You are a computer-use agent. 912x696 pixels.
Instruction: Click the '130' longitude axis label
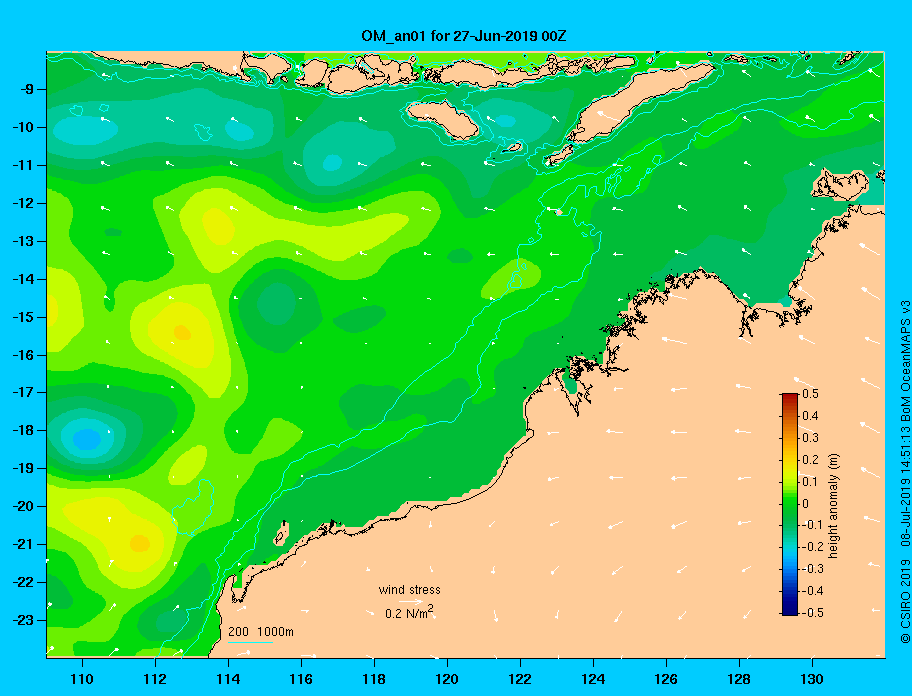tap(812, 679)
